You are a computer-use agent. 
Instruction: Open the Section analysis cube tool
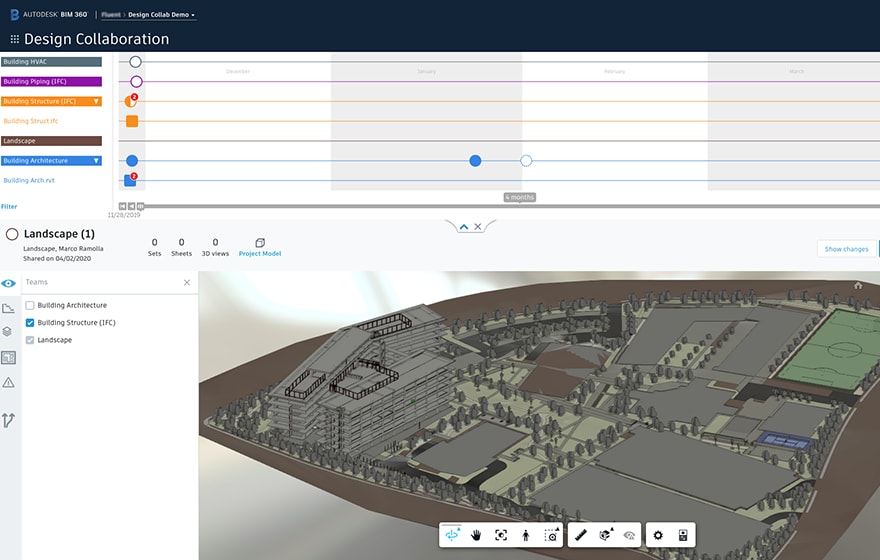click(605, 535)
